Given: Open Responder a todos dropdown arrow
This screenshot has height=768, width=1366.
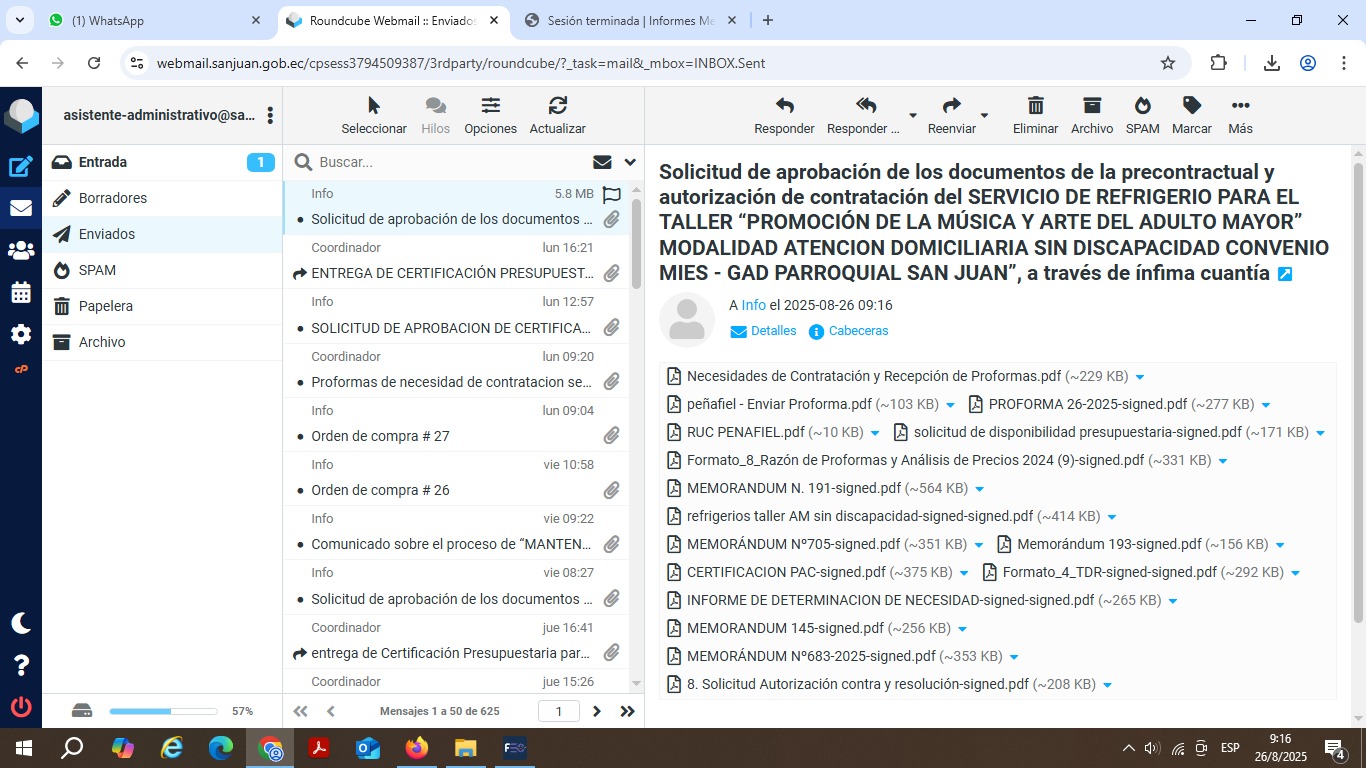Looking at the screenshot, I should 912,116.
